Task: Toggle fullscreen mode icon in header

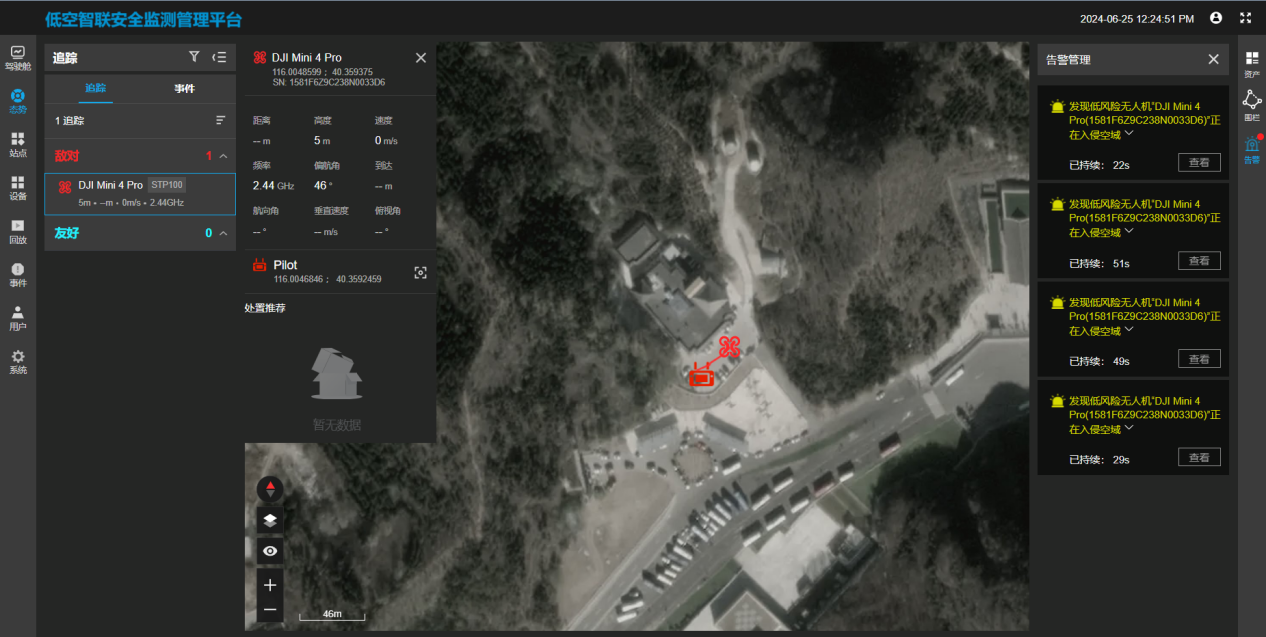Action: point(1245,18)
